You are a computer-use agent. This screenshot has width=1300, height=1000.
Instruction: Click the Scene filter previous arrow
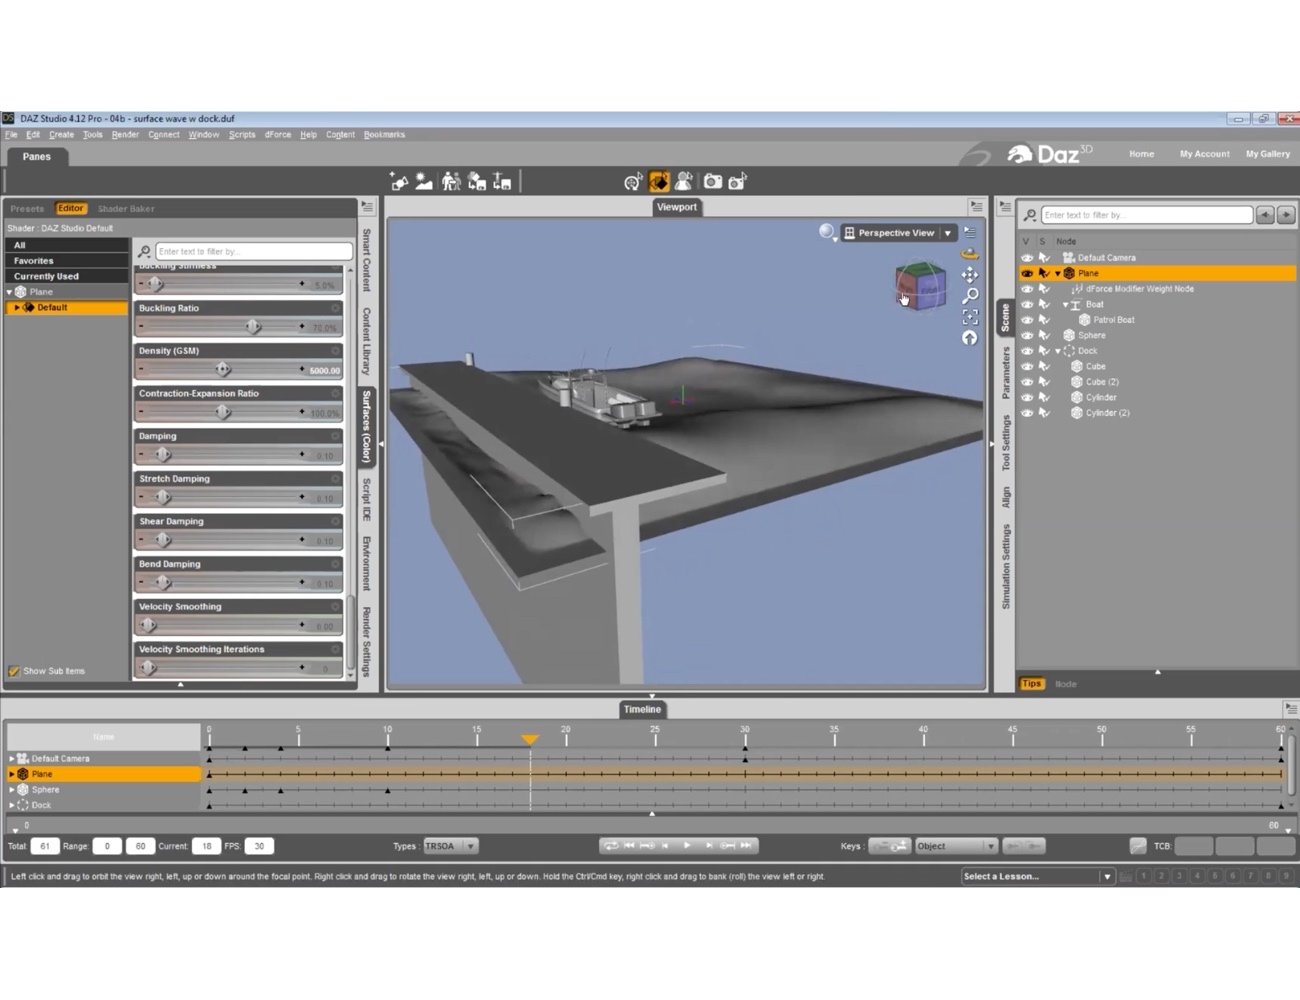(1265, 215)
